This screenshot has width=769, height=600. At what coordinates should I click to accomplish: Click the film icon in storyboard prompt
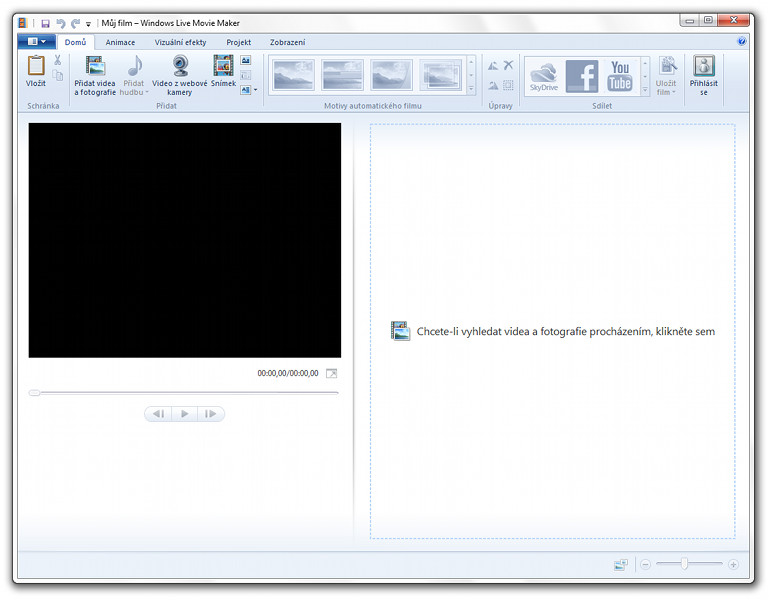[x=400, y=331]
